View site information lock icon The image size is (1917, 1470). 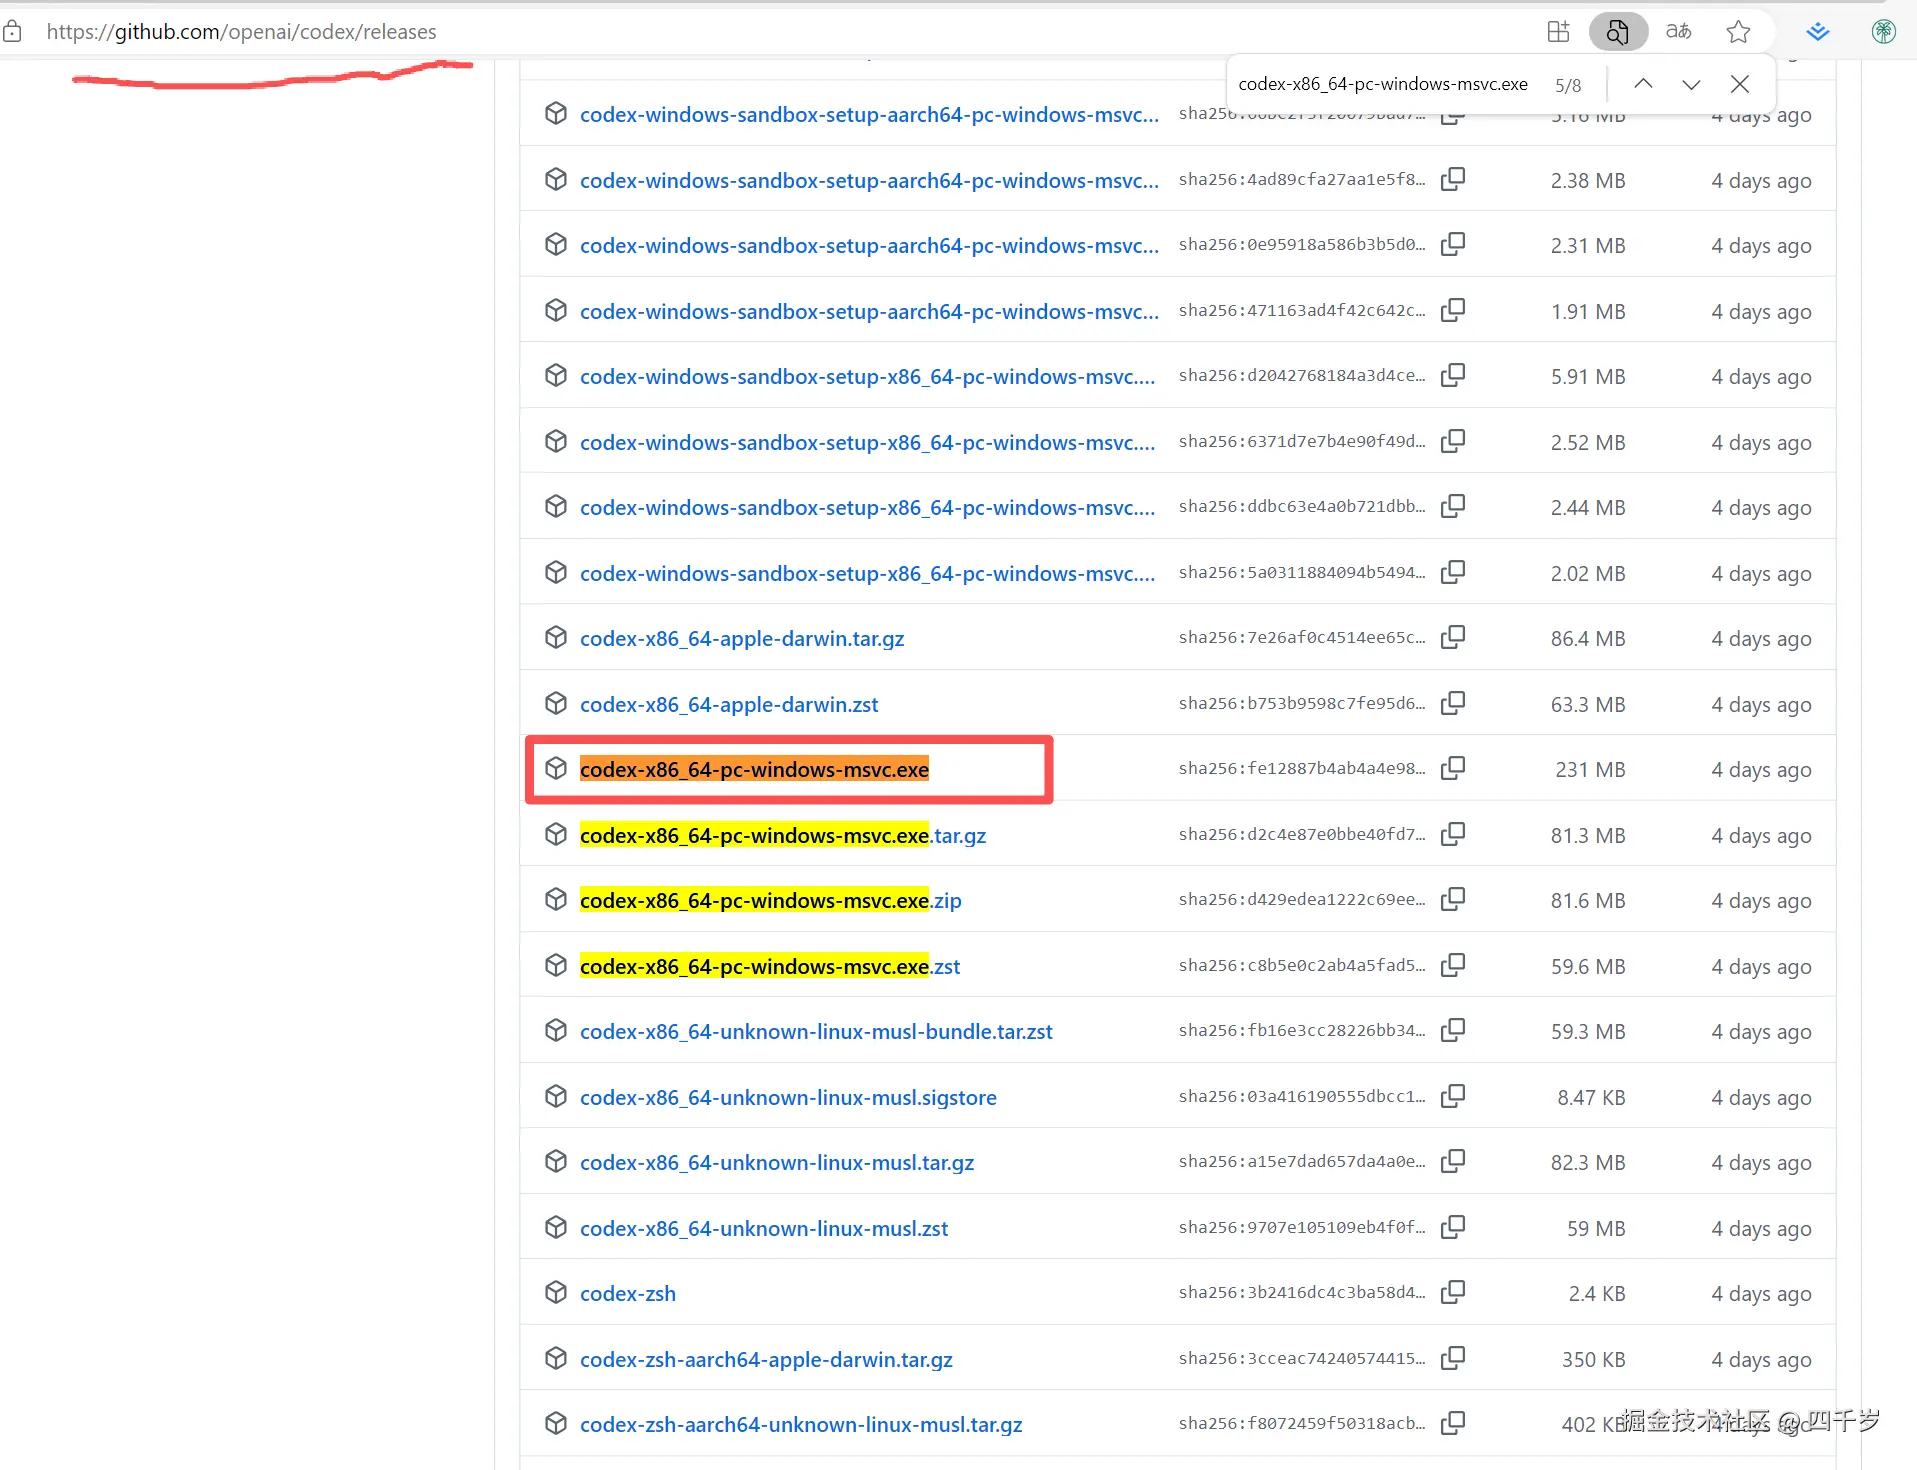(x=12, y=32)
